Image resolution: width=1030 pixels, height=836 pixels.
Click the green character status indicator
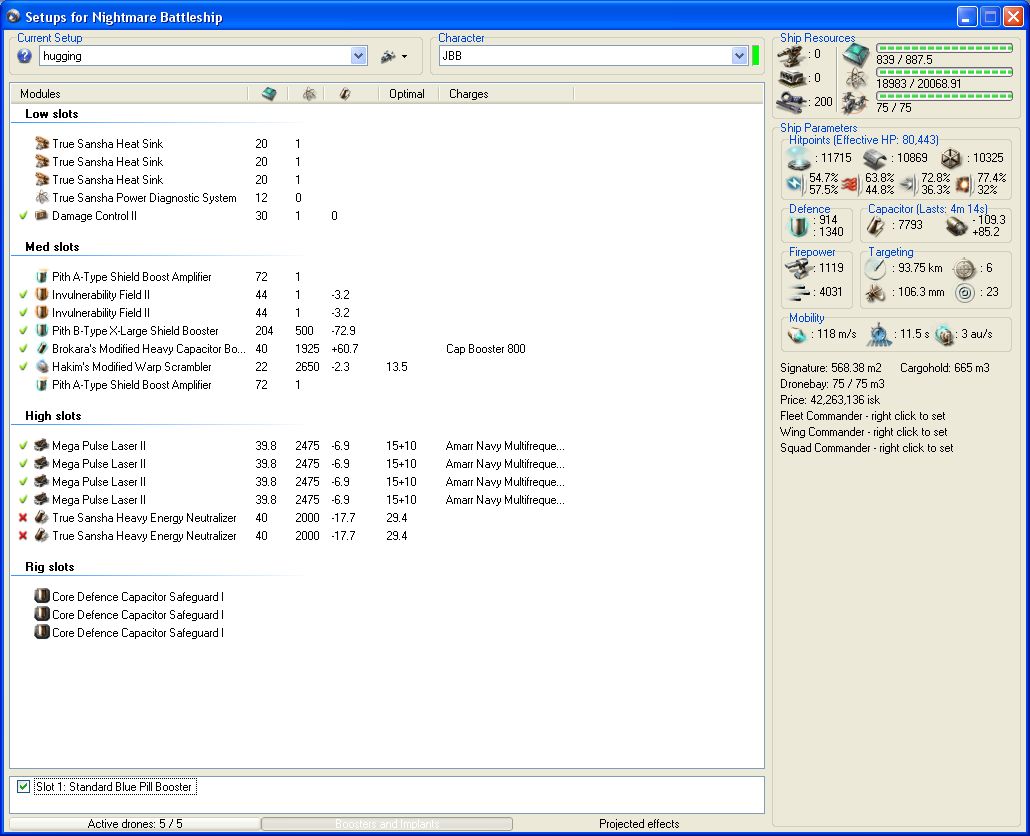tap(755, 56)
